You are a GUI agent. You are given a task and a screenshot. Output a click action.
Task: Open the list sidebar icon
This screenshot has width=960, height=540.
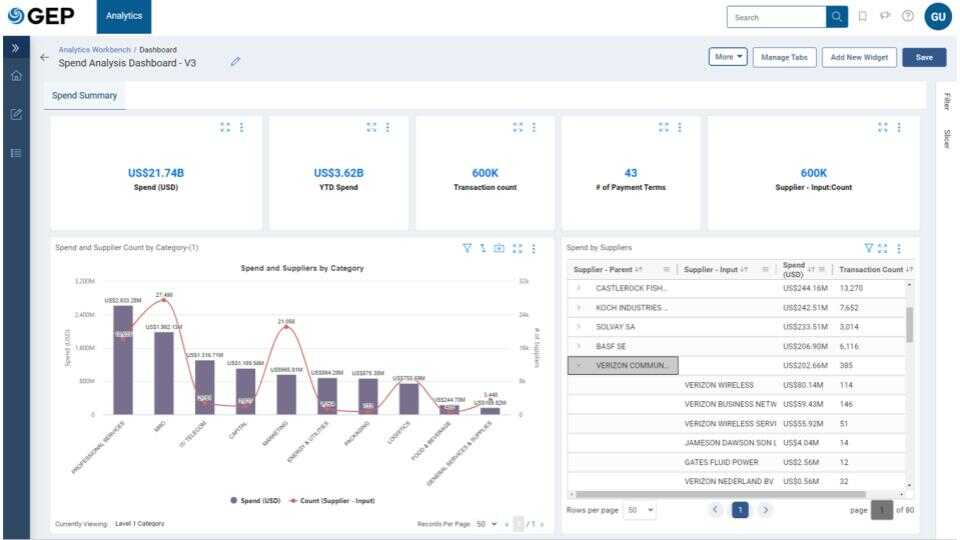point(16,153)
